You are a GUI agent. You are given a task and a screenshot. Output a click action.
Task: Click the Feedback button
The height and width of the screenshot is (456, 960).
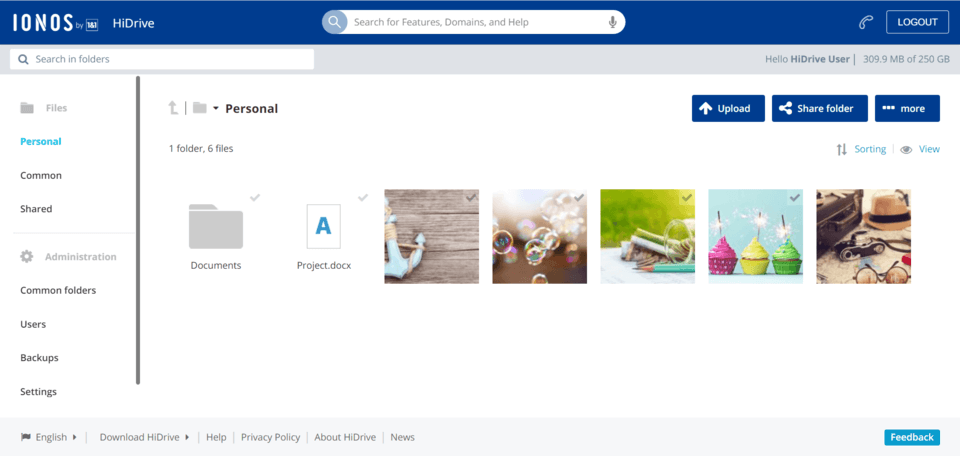(912, 437)
